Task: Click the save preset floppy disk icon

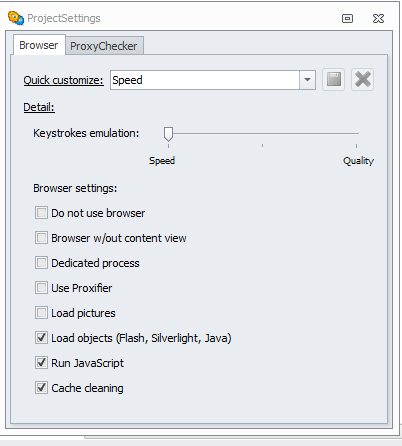Action: click(333, 80)
